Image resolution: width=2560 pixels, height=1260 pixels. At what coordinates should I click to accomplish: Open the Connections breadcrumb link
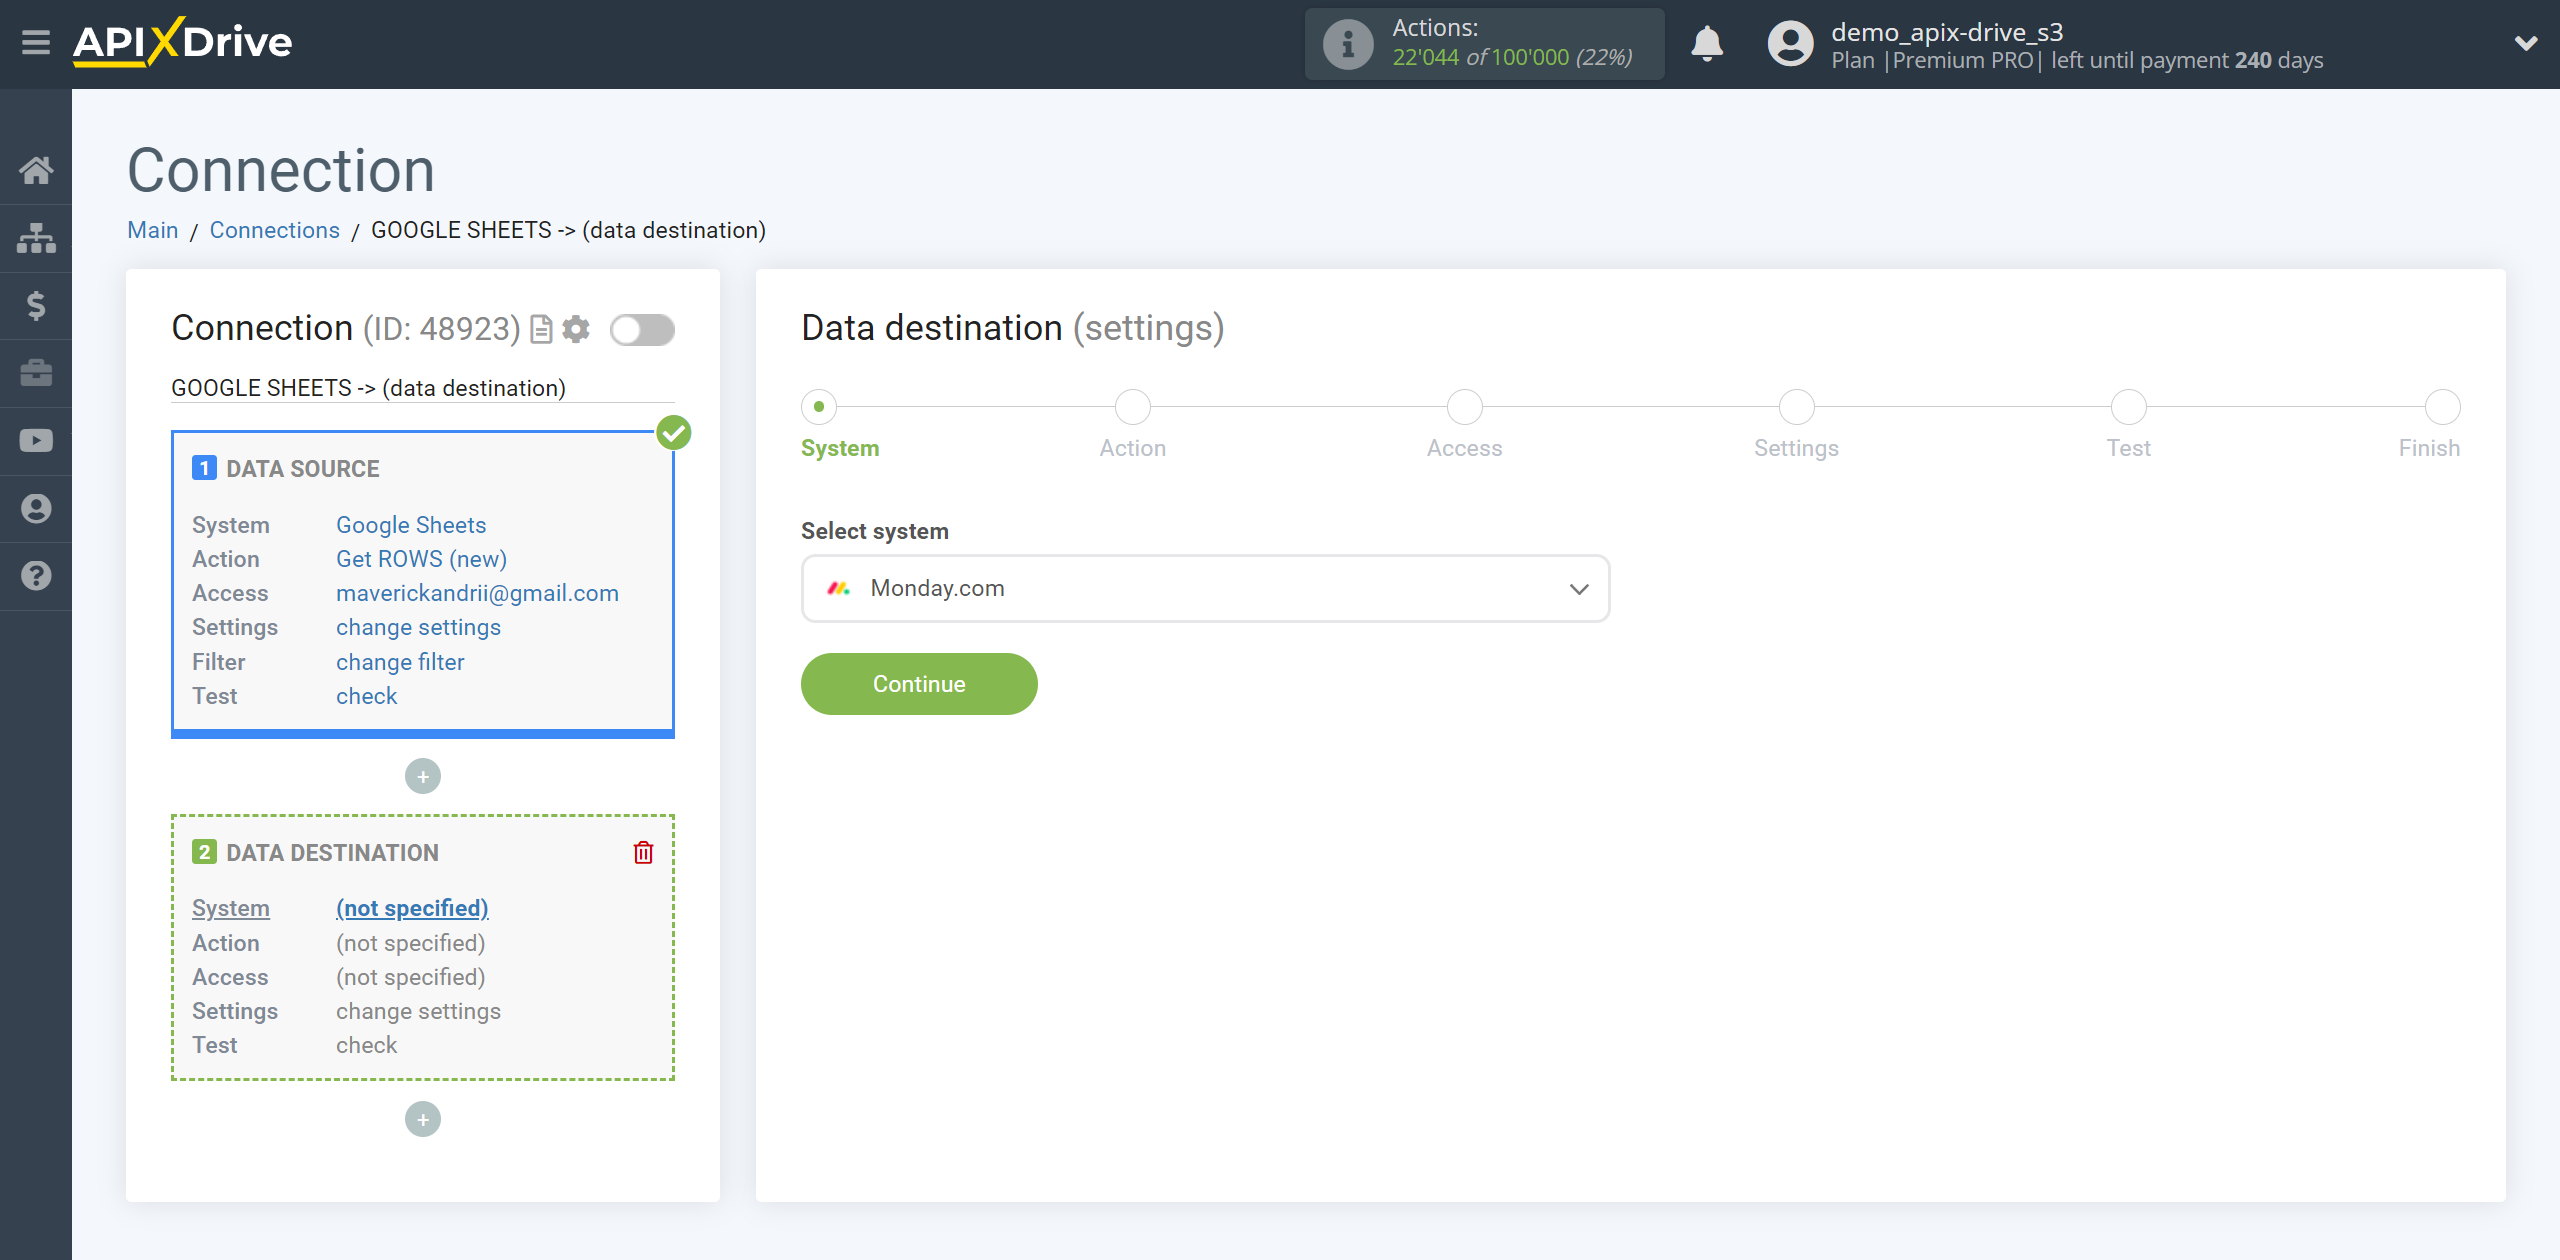(274, 228)
